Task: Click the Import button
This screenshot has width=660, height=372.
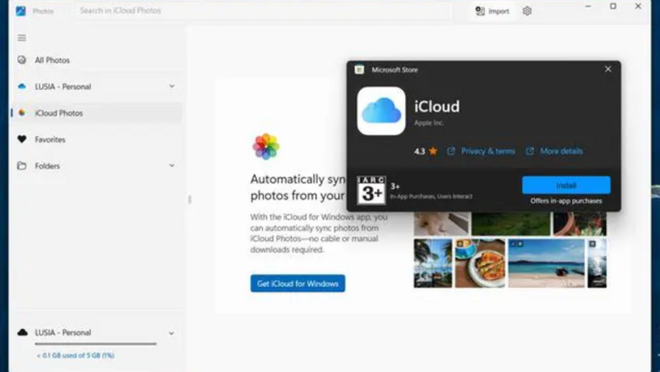Action: click(492, 11)
